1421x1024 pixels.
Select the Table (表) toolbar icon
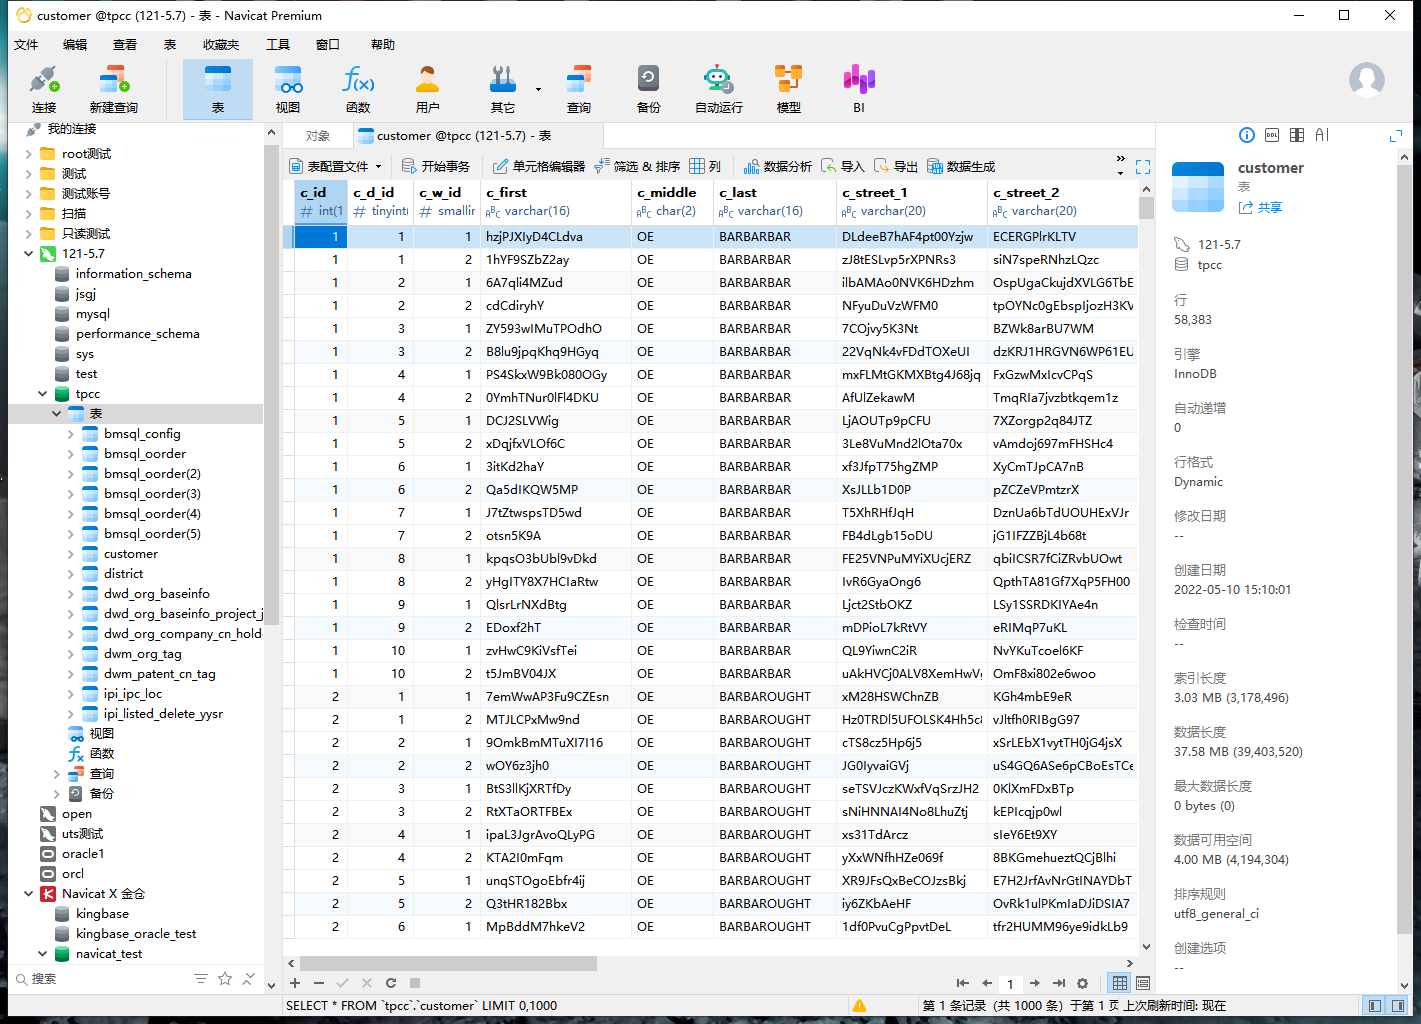(x=218, y=89)
